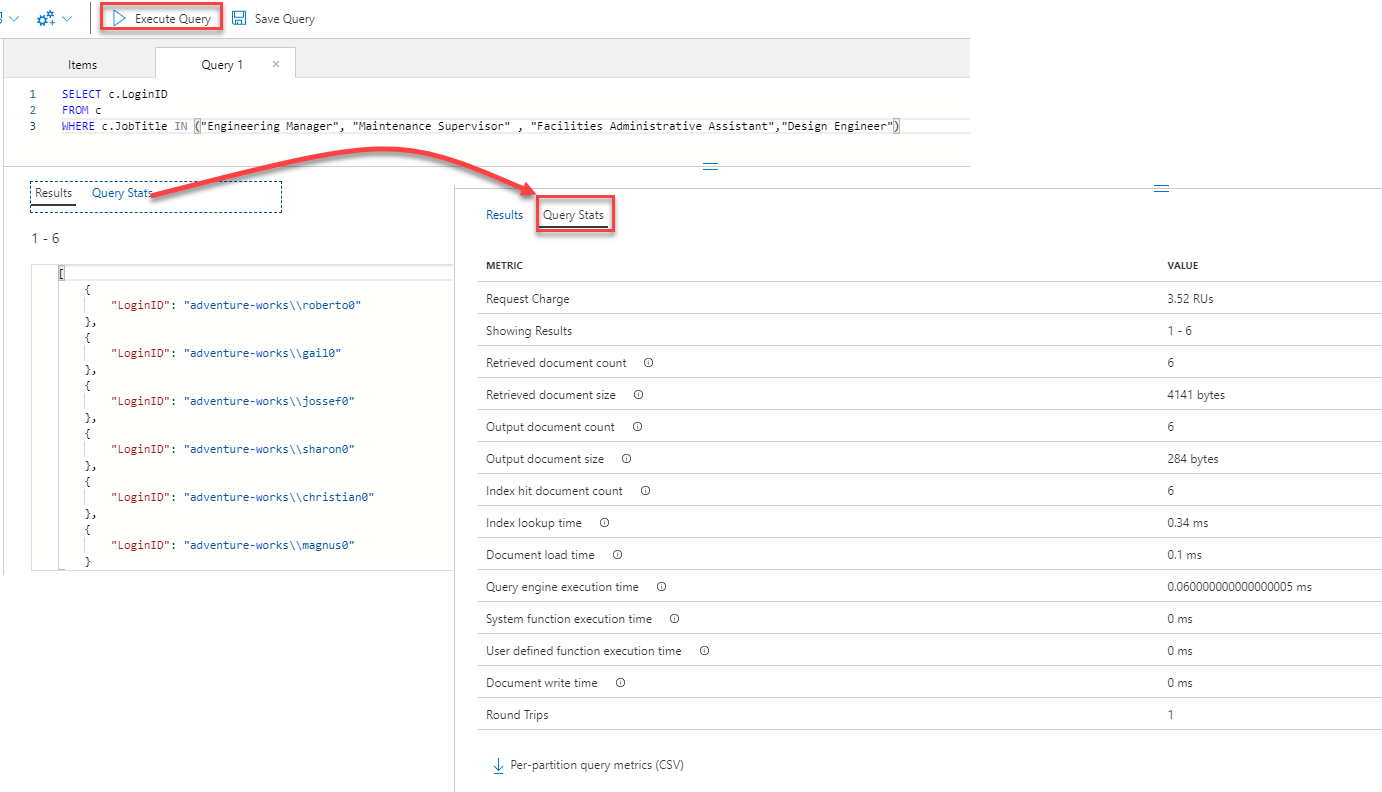This screenshot has width=1382, height=792.
Task: Open the Per-partition query metrics (CSV) link
Action: (x=596, y=765)
